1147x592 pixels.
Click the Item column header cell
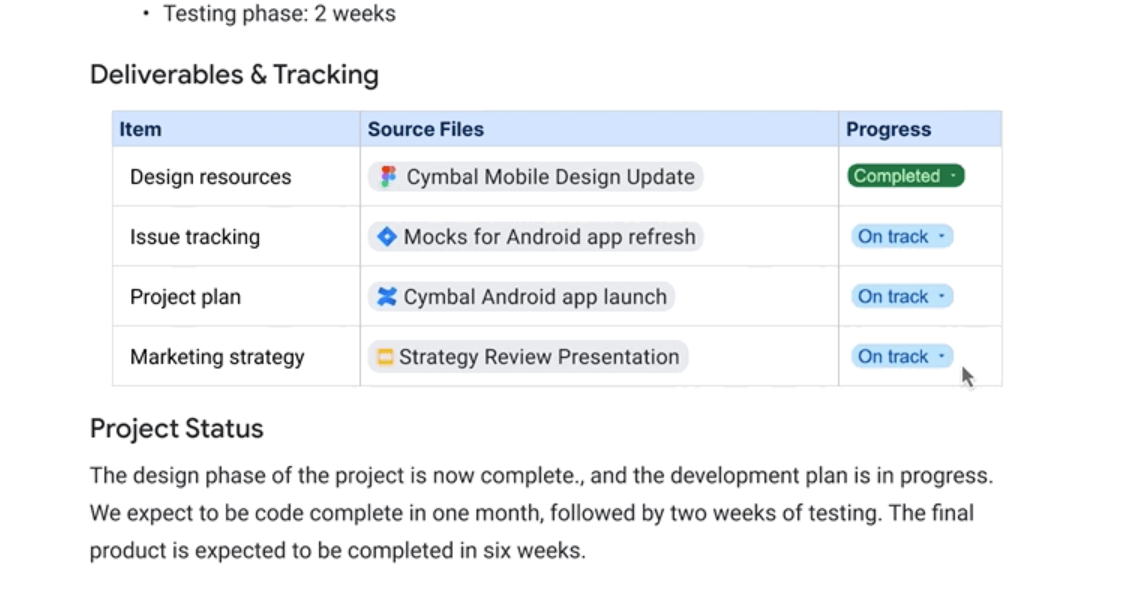(236, 129)
